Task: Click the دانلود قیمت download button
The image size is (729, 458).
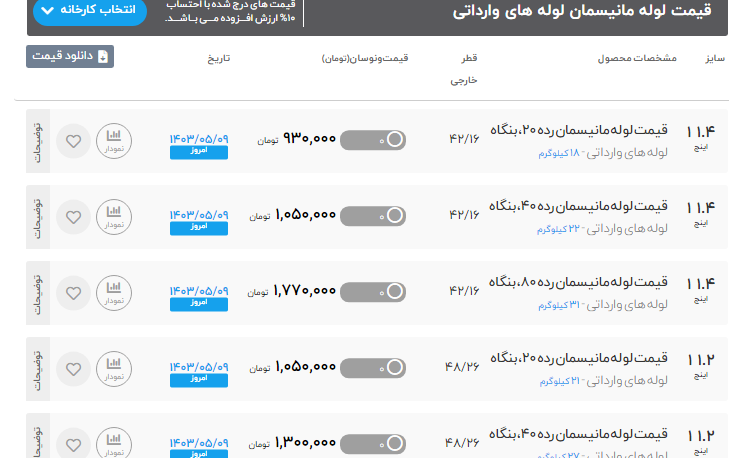Action: click(x=70, y=56)
